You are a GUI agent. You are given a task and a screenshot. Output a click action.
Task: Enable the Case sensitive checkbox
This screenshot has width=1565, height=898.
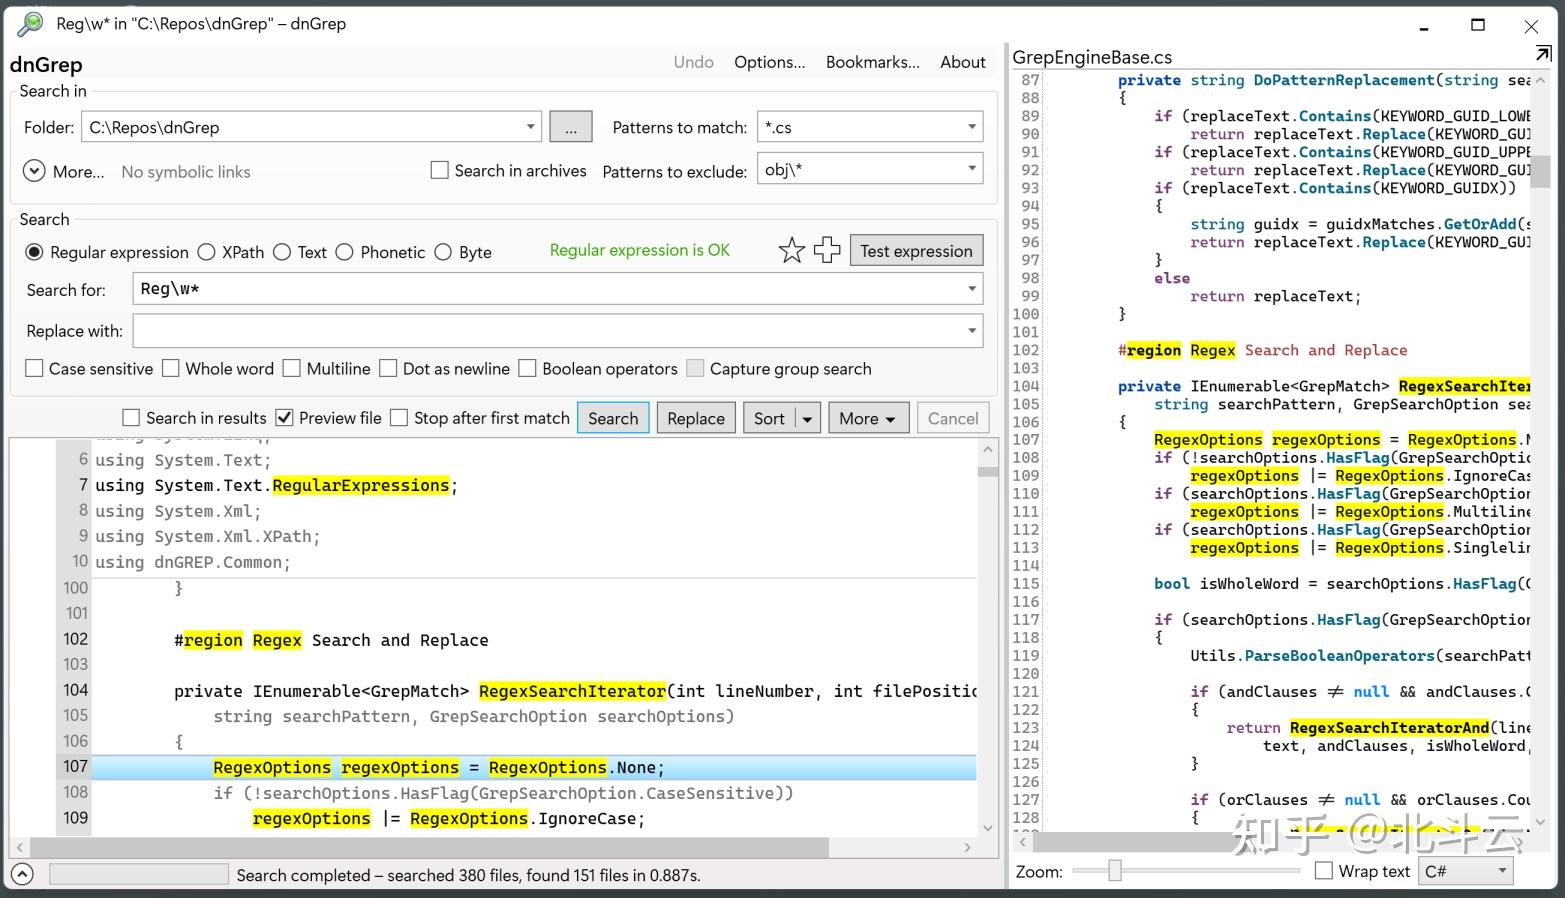click(x=35, y=368)
